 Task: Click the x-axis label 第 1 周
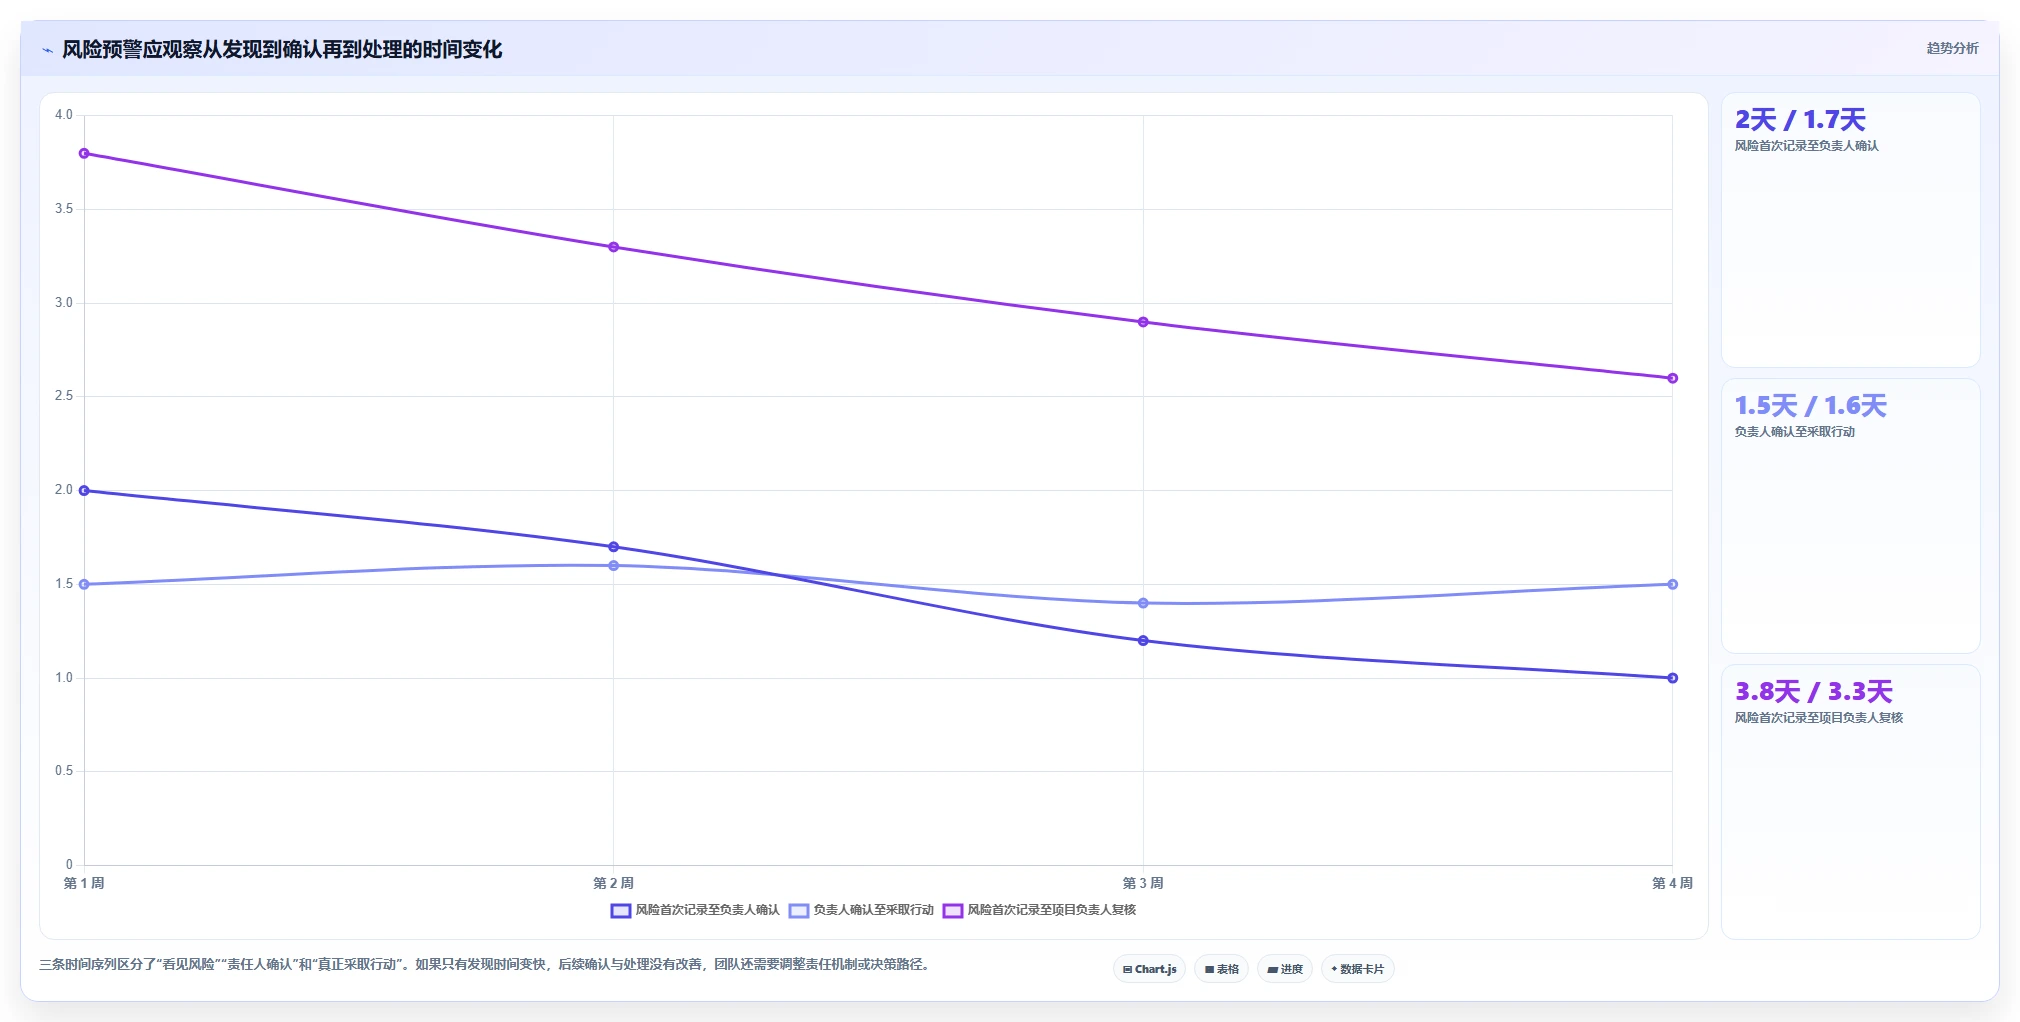point(84,883)
